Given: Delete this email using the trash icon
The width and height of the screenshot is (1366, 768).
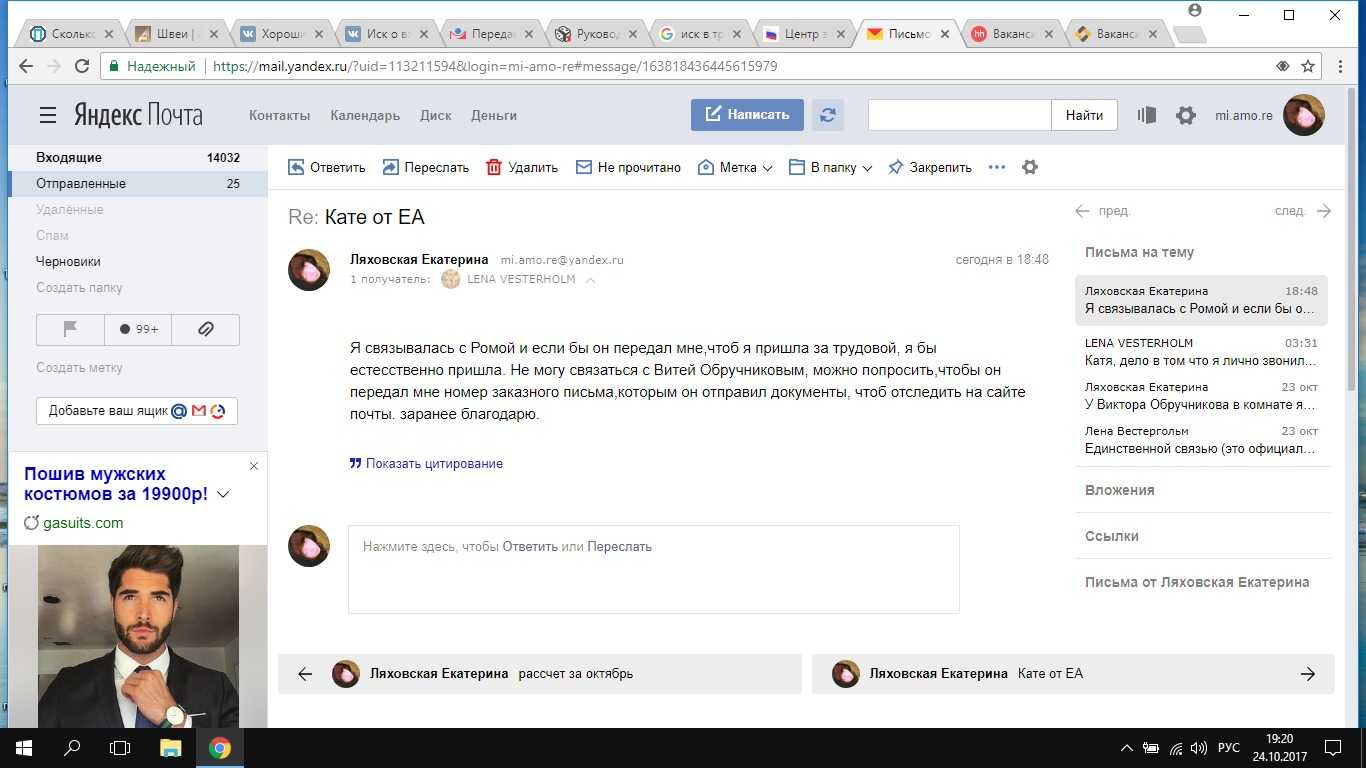Looking at the screenshot, I should click(x=494, y=168).
